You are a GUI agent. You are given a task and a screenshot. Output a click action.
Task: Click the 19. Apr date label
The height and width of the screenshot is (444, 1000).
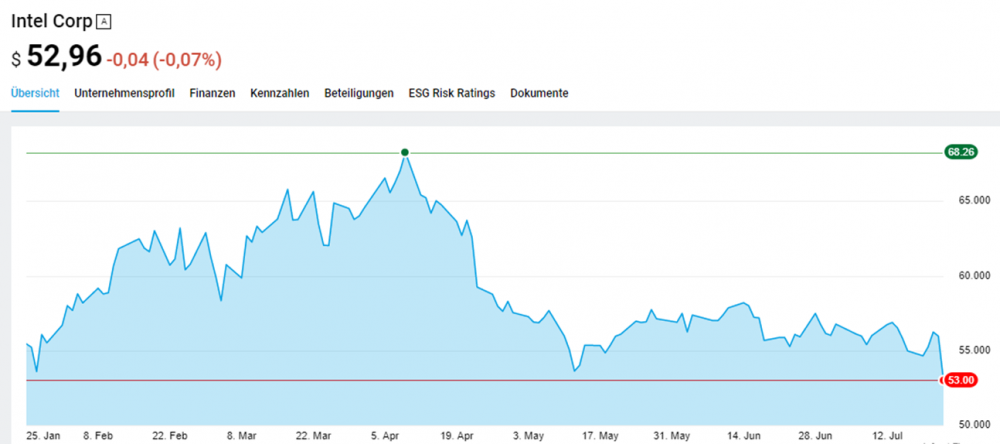457,437
